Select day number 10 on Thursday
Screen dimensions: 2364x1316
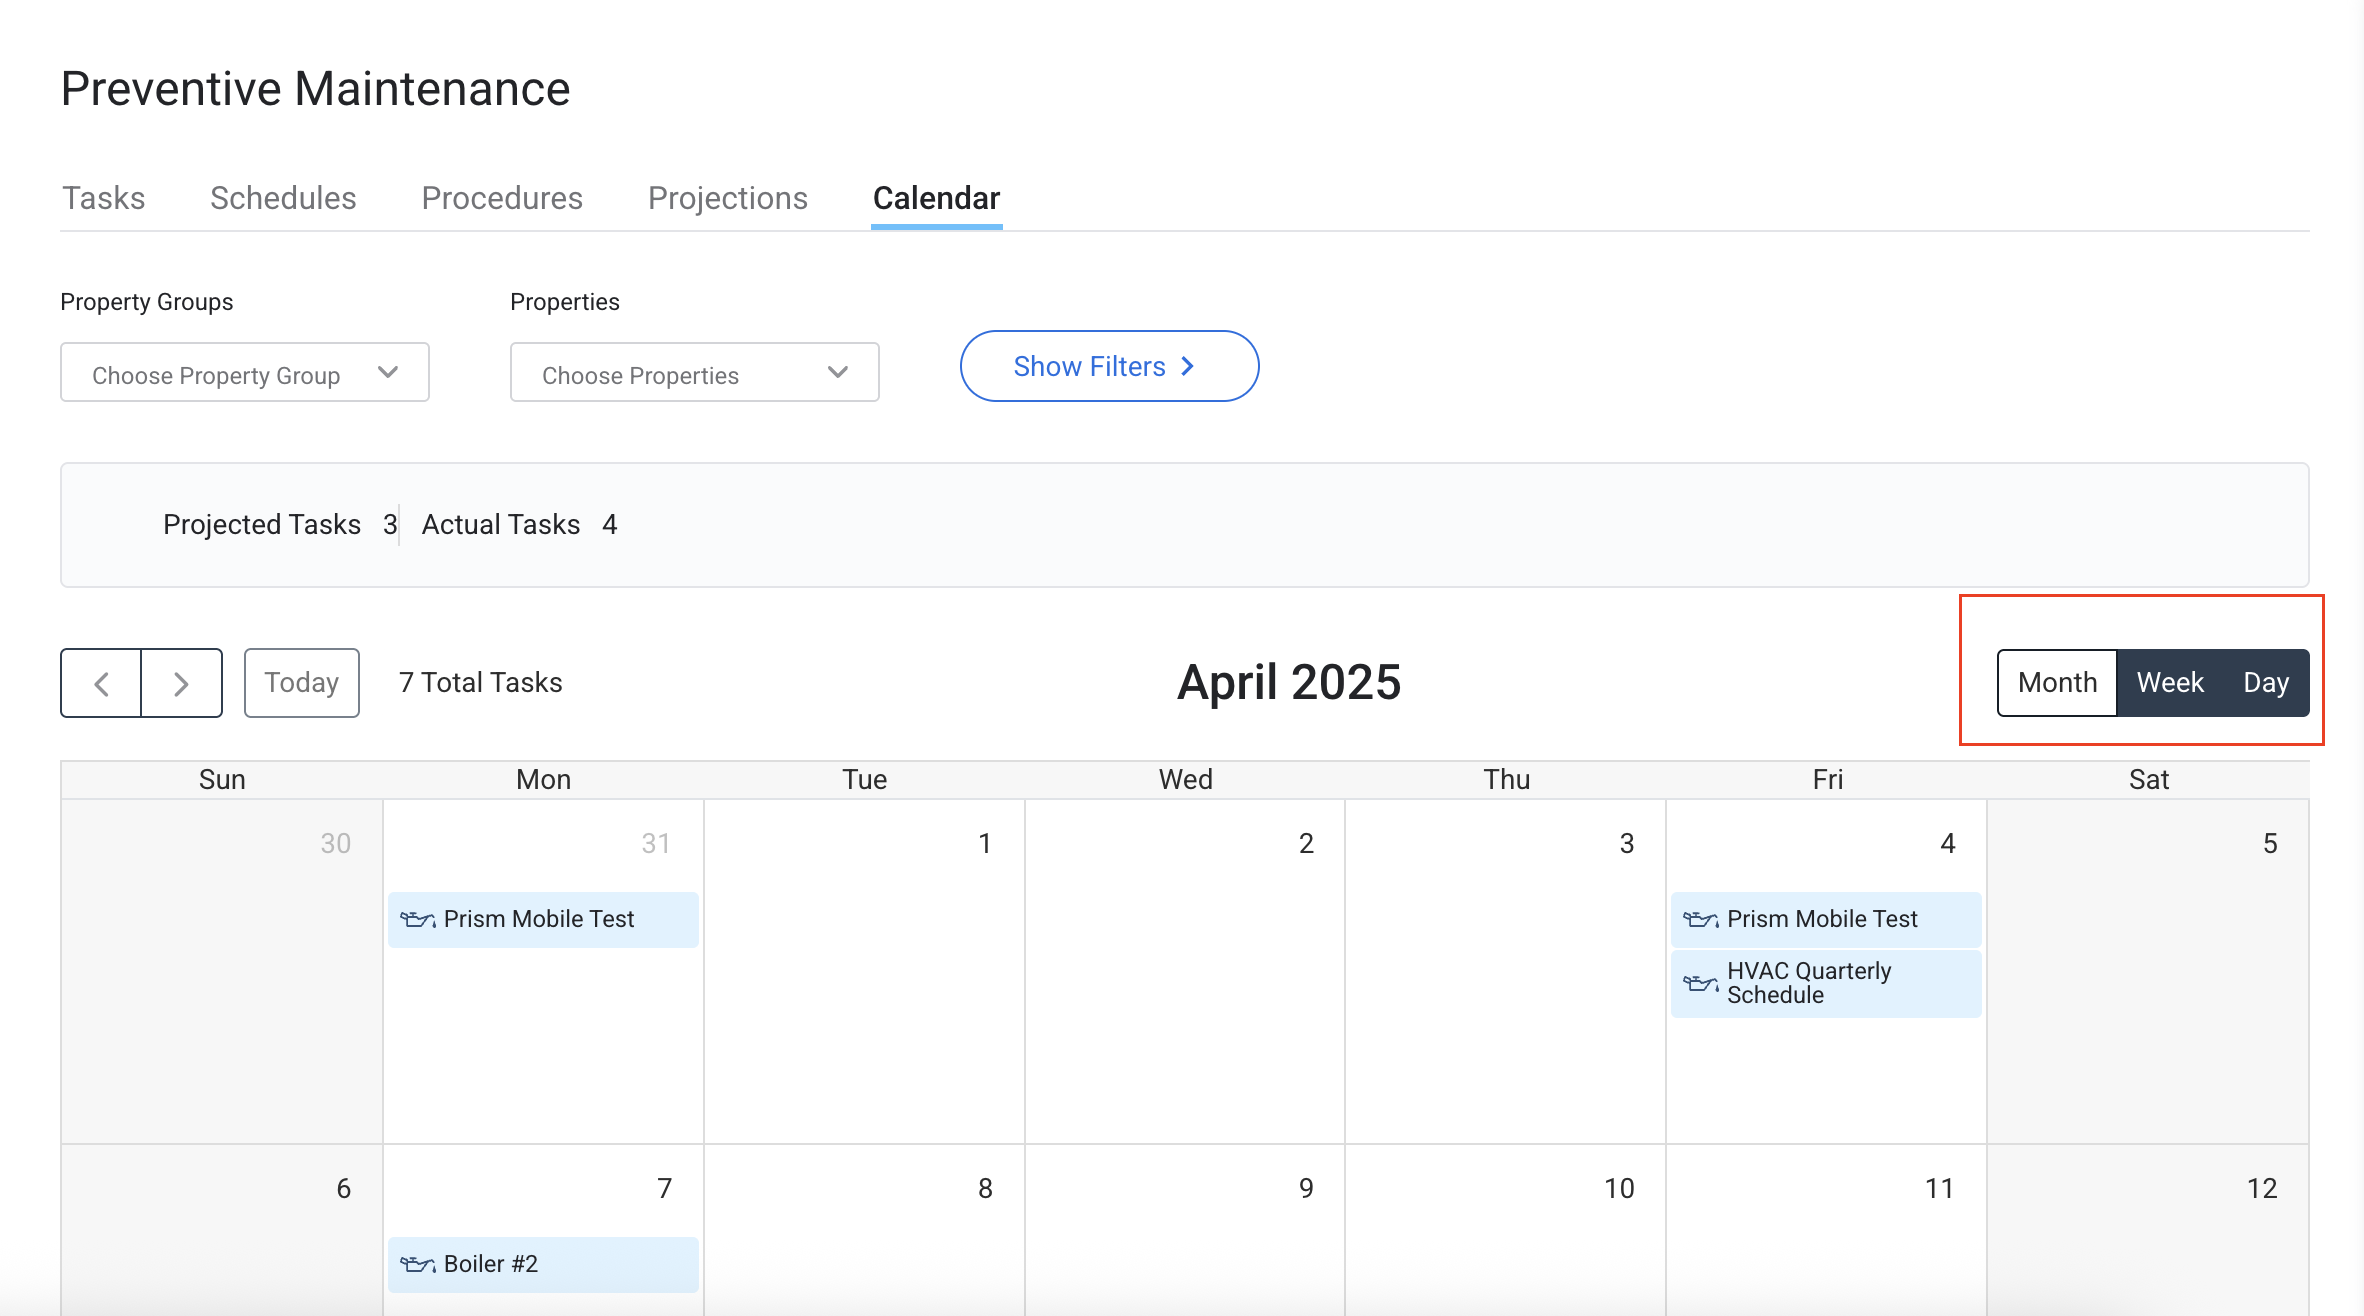coord(1619,1189)
